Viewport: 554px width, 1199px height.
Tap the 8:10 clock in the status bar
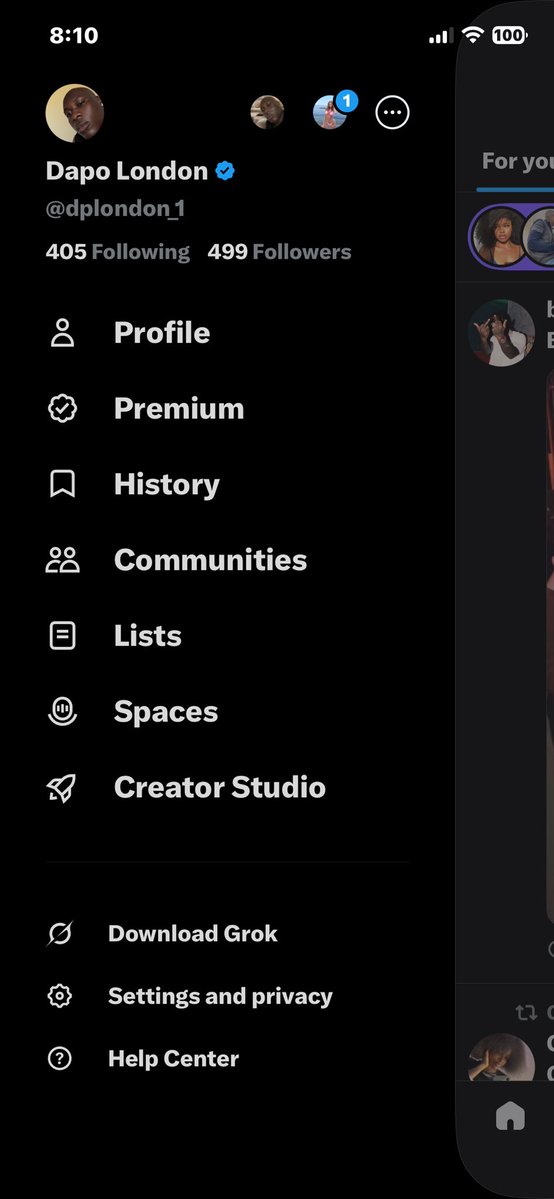[x=73, y=35]
